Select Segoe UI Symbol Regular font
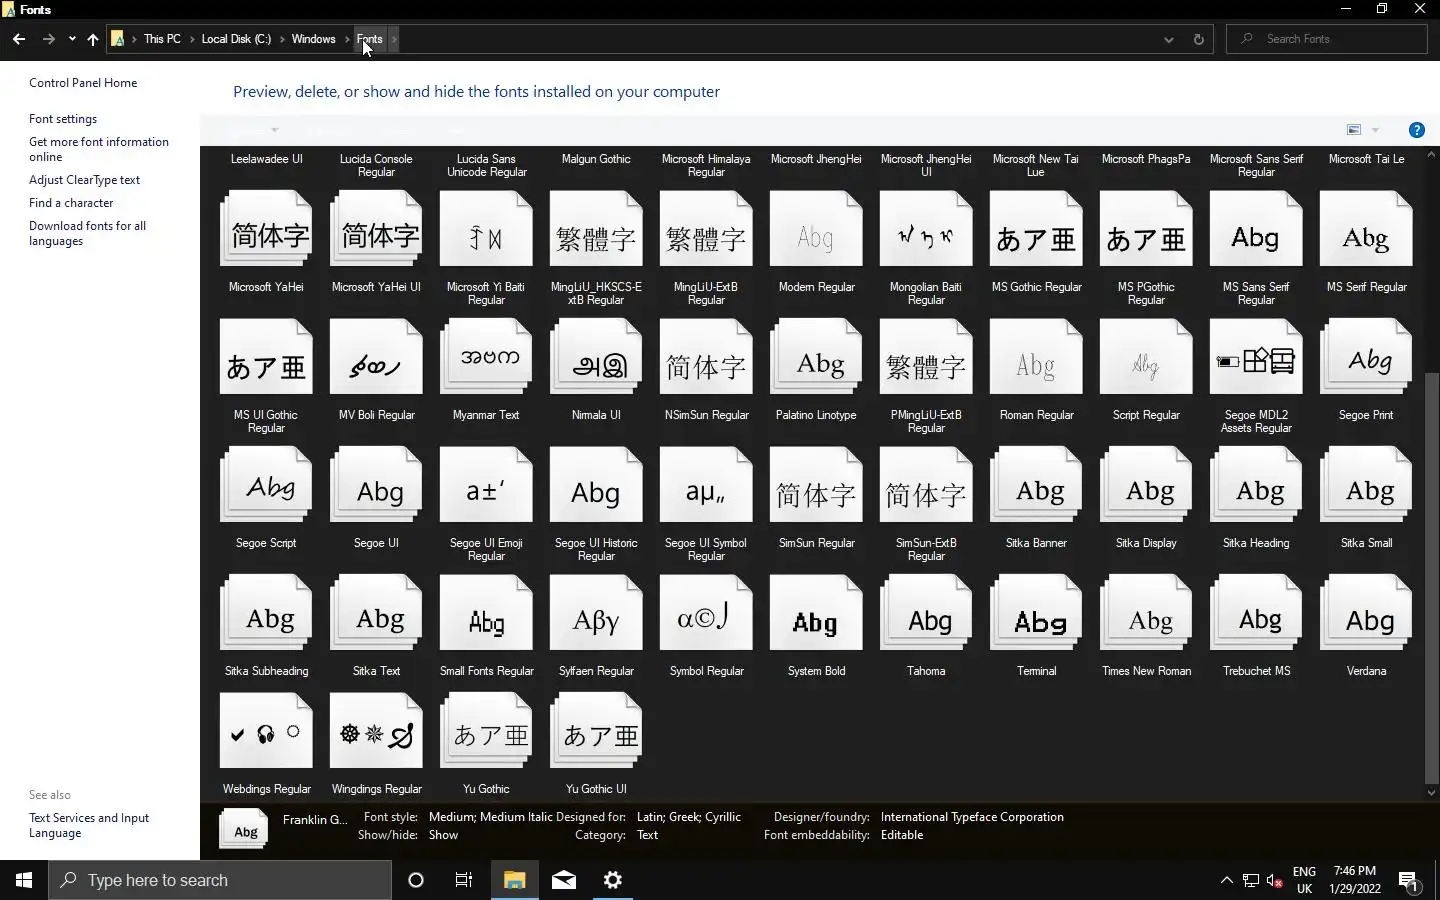The image size is (1440, 900). [x=706, y=485]
